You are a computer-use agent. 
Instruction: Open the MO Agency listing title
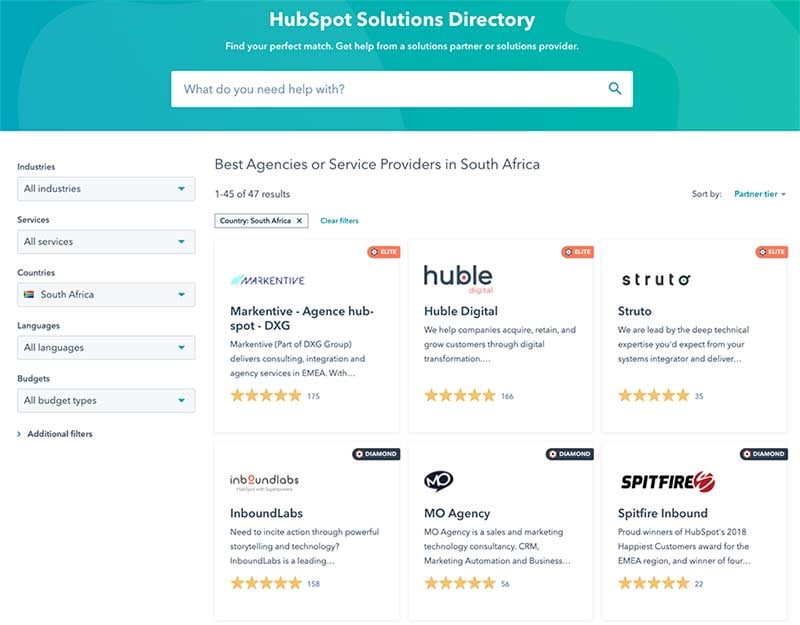pyautogui.click(x=457, y=513)
